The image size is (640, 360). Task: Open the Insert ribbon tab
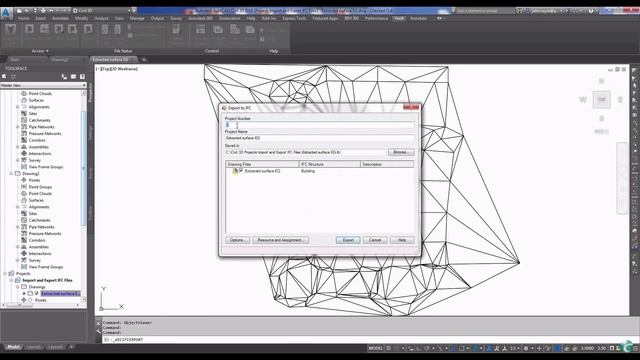pyautogui.click(x=40, y=18)
